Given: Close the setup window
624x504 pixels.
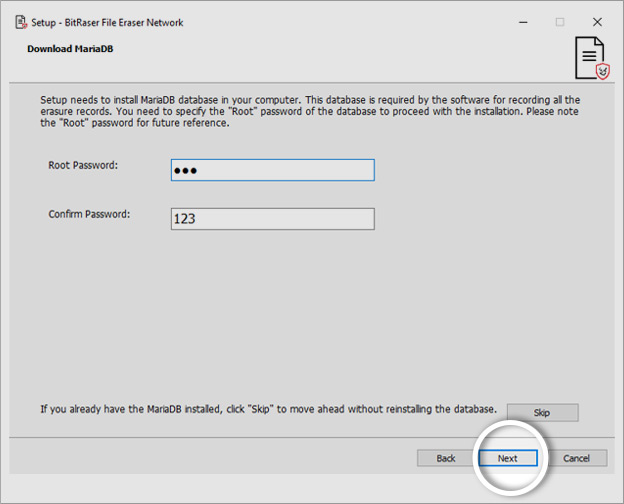Looking at the screenshot, I should point(597,22).
